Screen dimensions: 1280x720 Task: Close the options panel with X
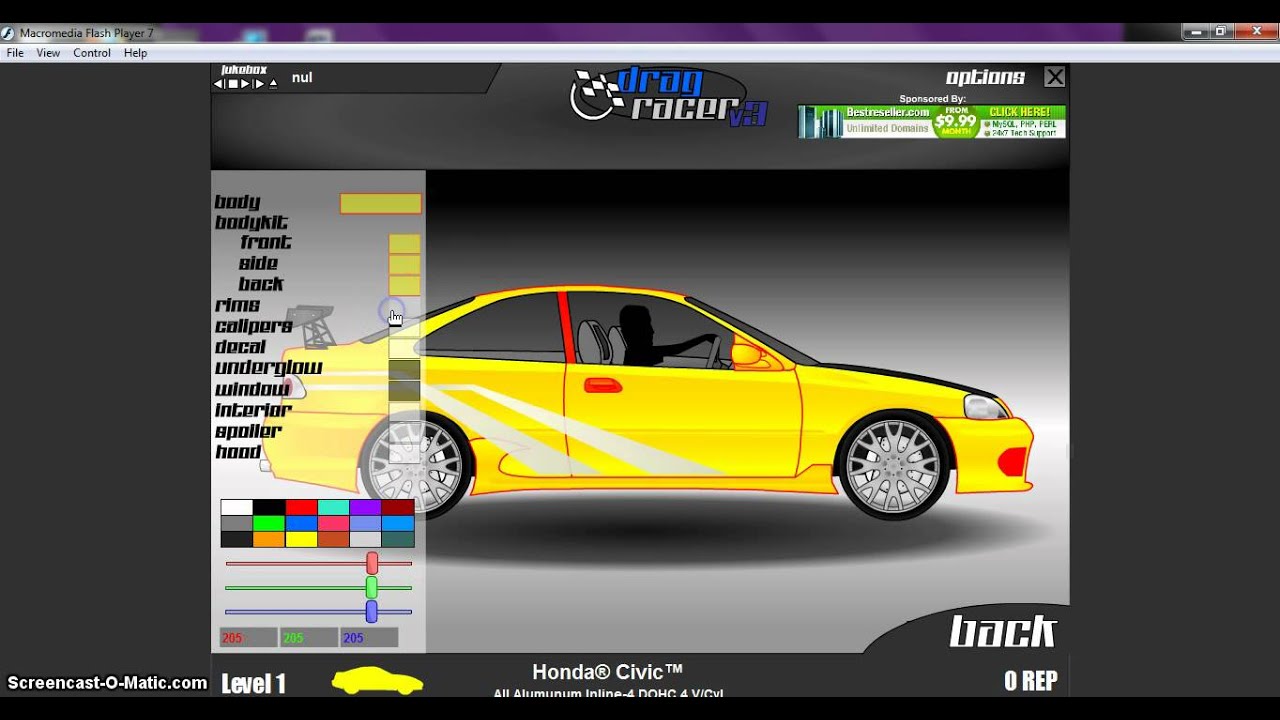1055,77
